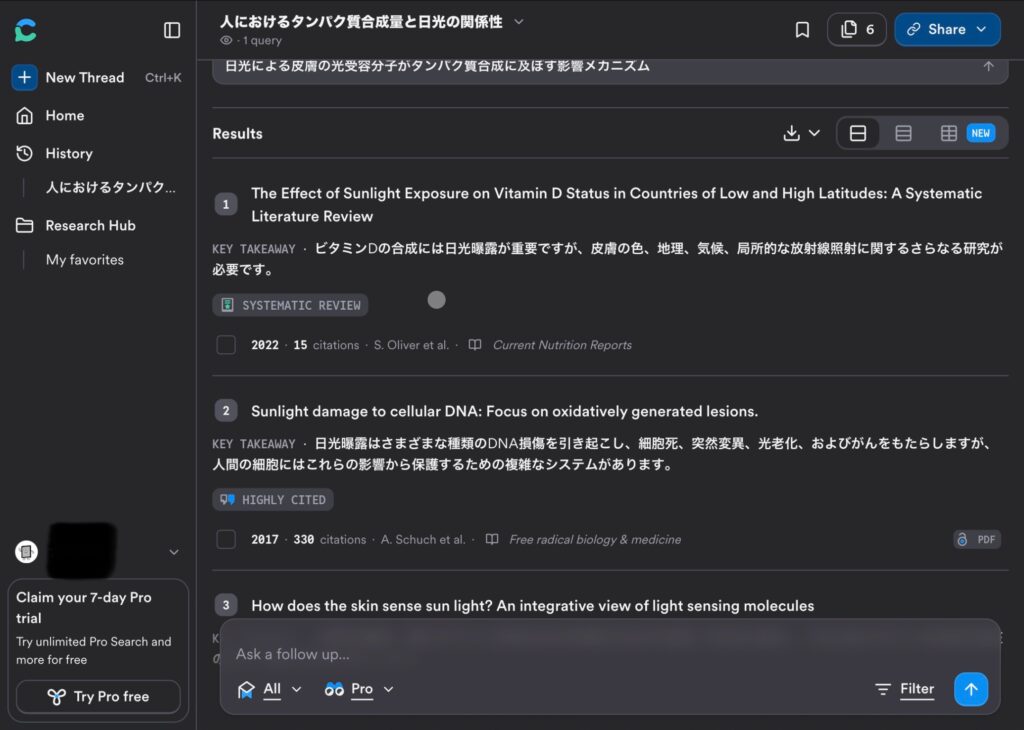This screenshot has width=1024, height=730.
Task: Select checkbox for the 2022 Vitamin D paper
Action: pyautogui.click(x=226, y=345)
